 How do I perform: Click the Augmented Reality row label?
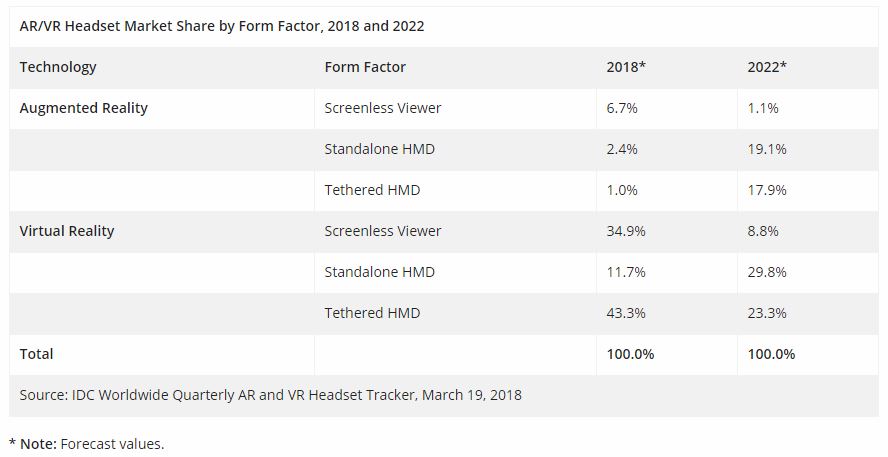coord(84,108)
